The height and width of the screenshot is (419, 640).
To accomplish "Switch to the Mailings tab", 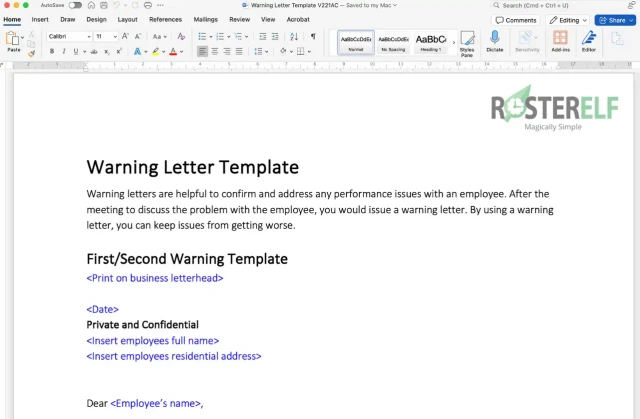I will (x=205, y=19).
